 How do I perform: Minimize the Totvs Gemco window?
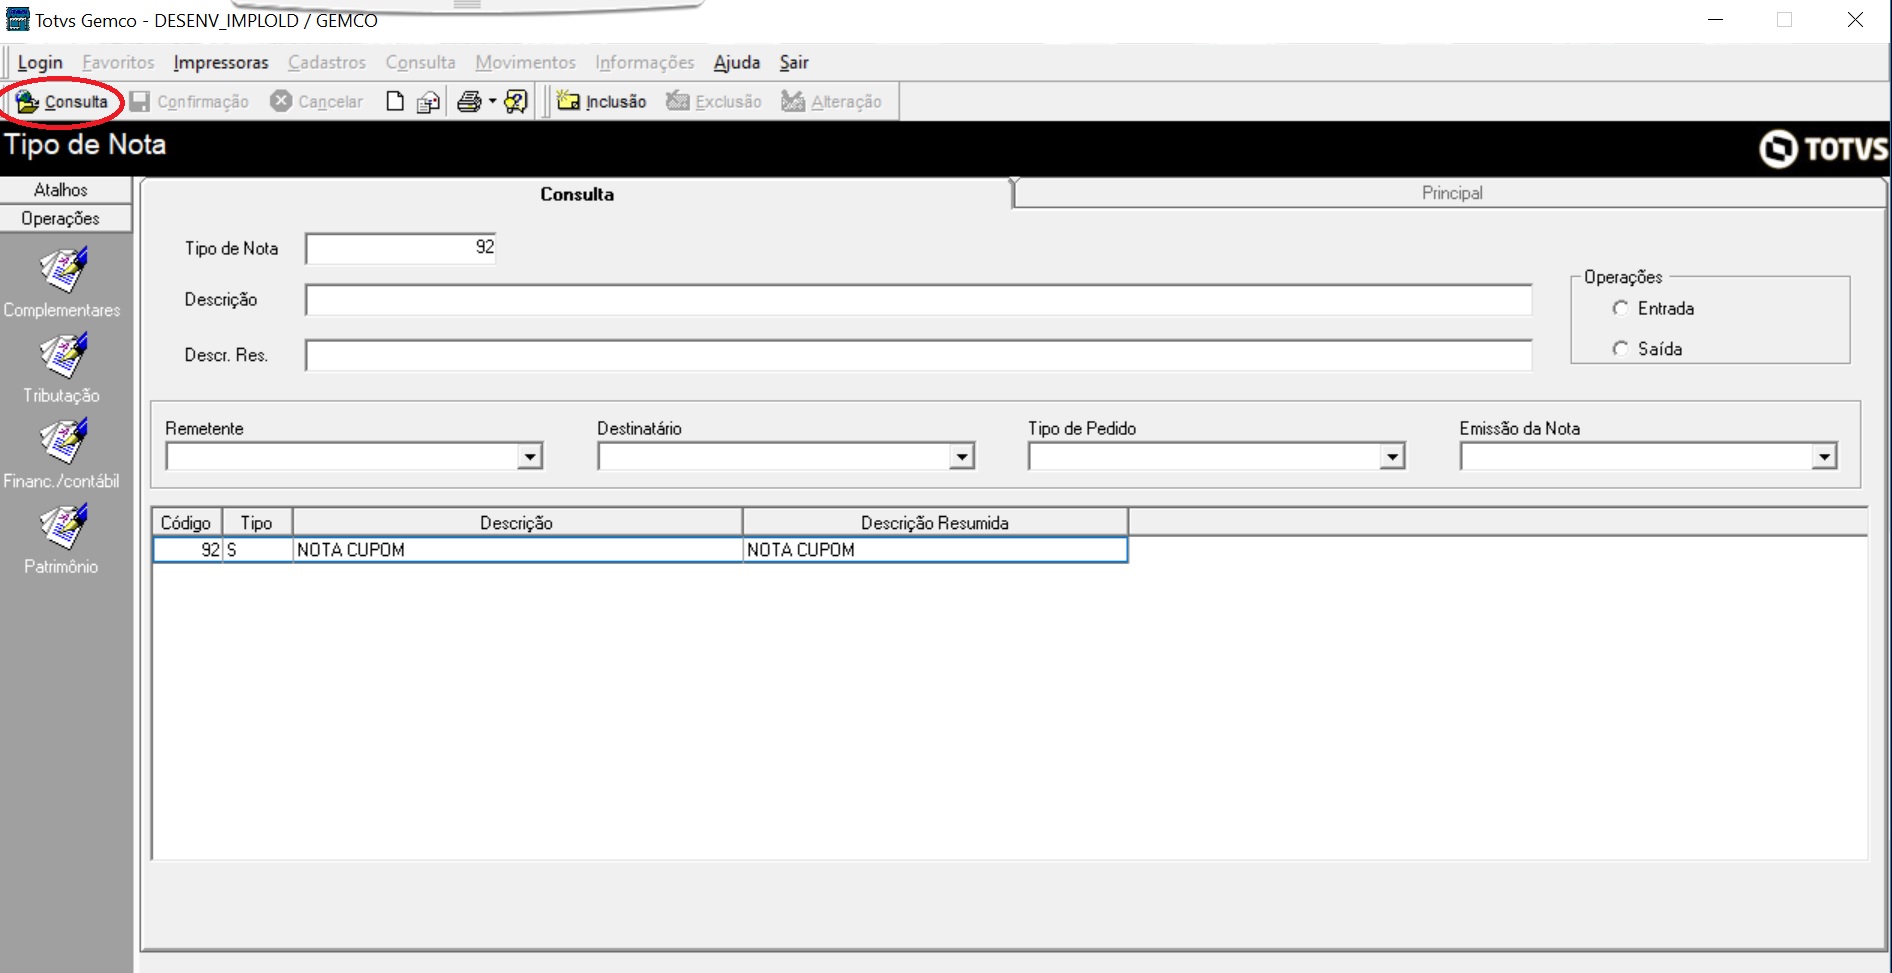pos(1716,20)
